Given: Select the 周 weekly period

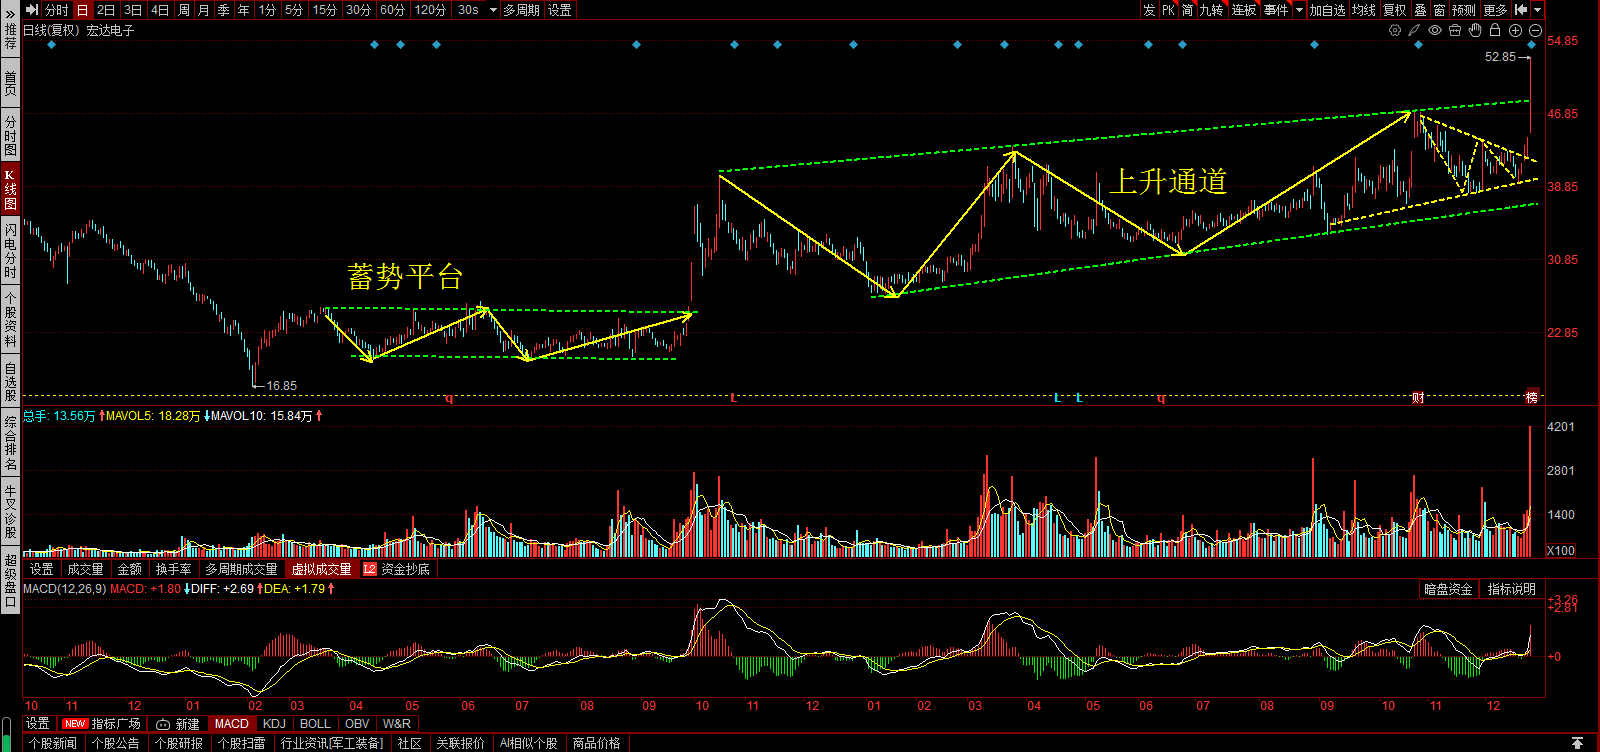Looking at the screenshot, I should point(183,10).
